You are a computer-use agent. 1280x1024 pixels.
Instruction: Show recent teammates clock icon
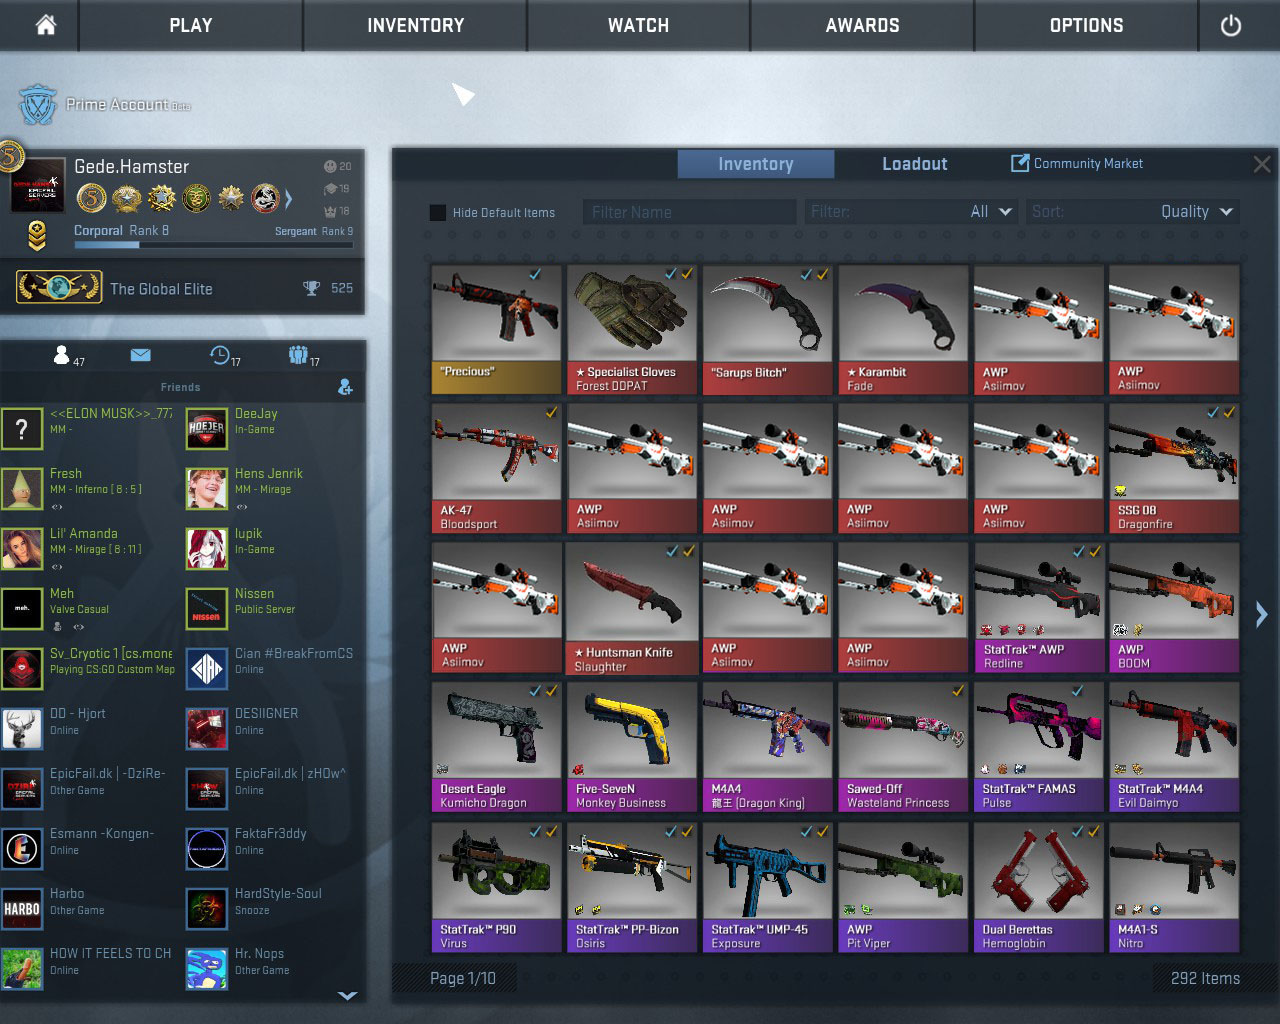click(220, 355)
